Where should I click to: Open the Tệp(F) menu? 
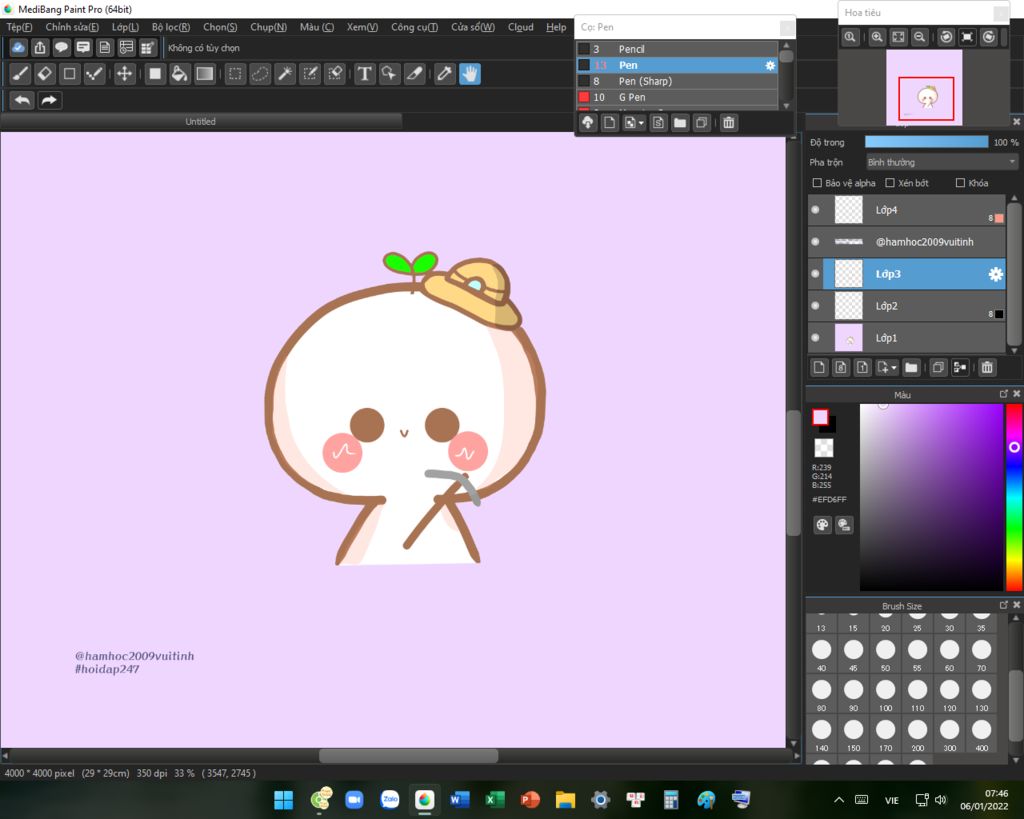coord(19,27)
